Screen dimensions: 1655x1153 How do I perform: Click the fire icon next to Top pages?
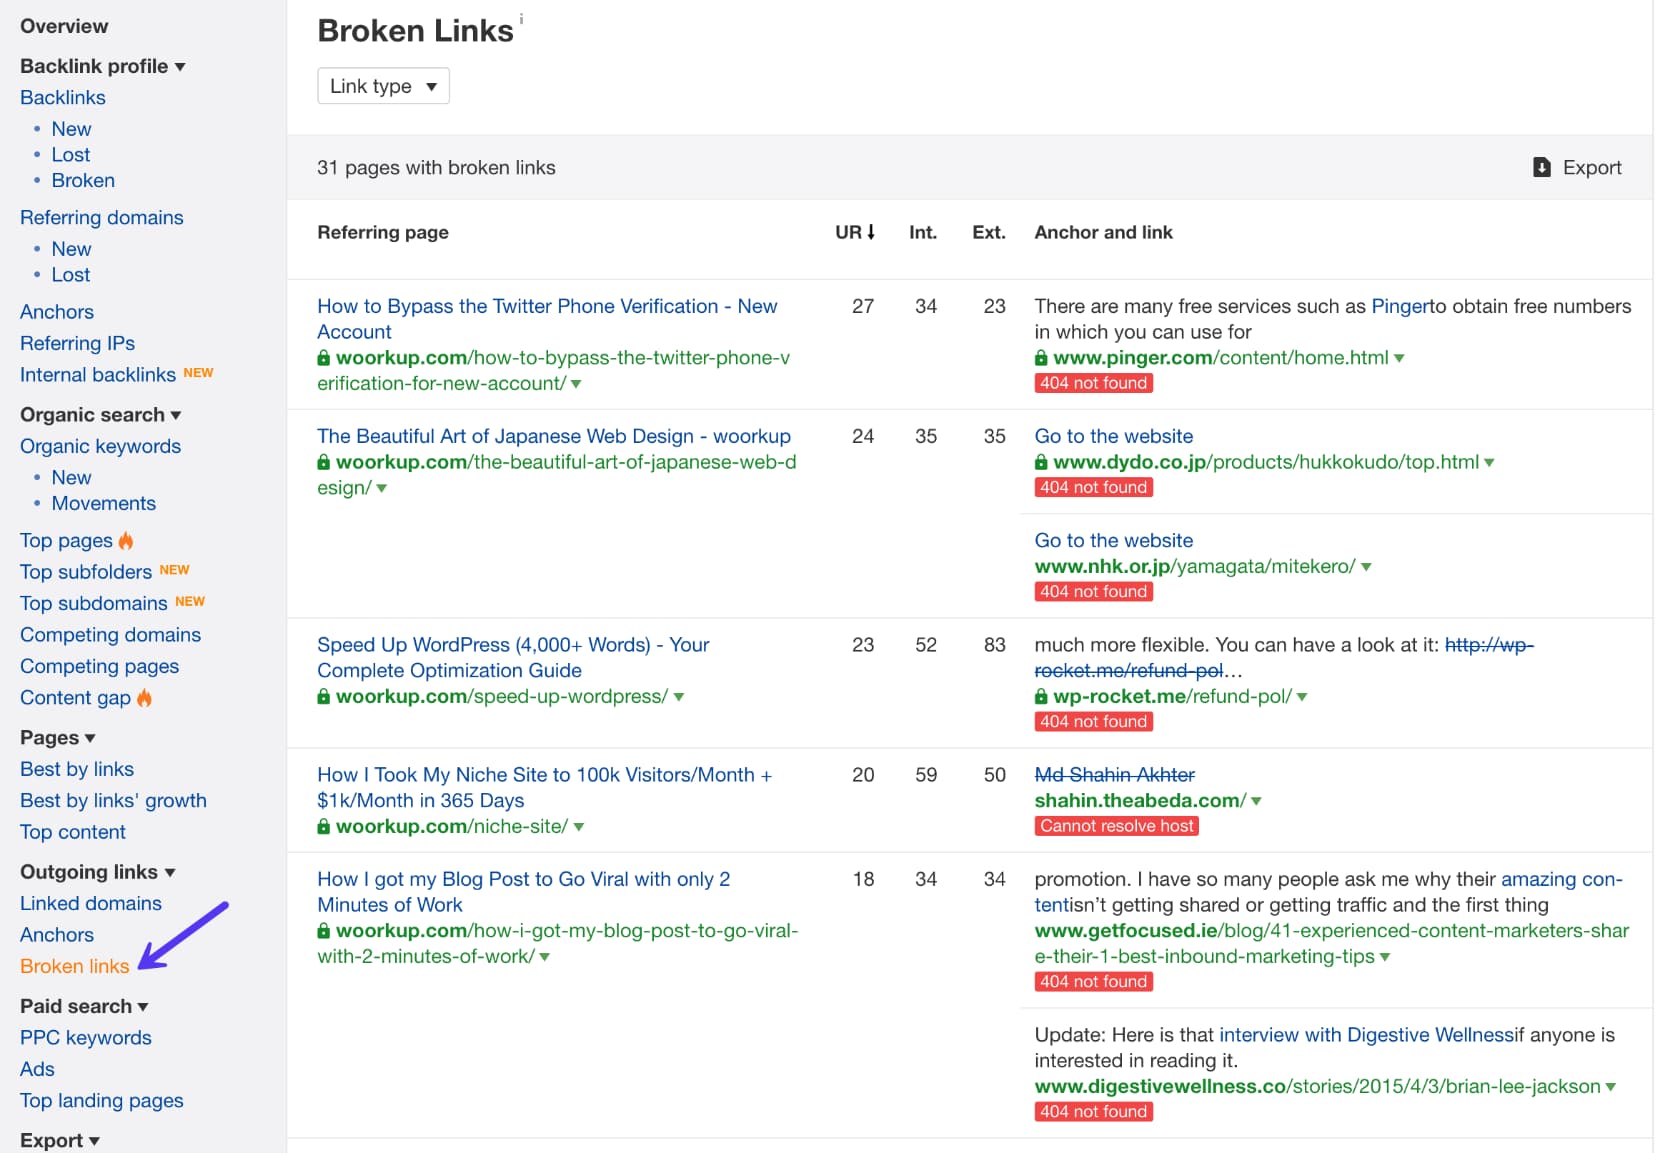point(126,540)
